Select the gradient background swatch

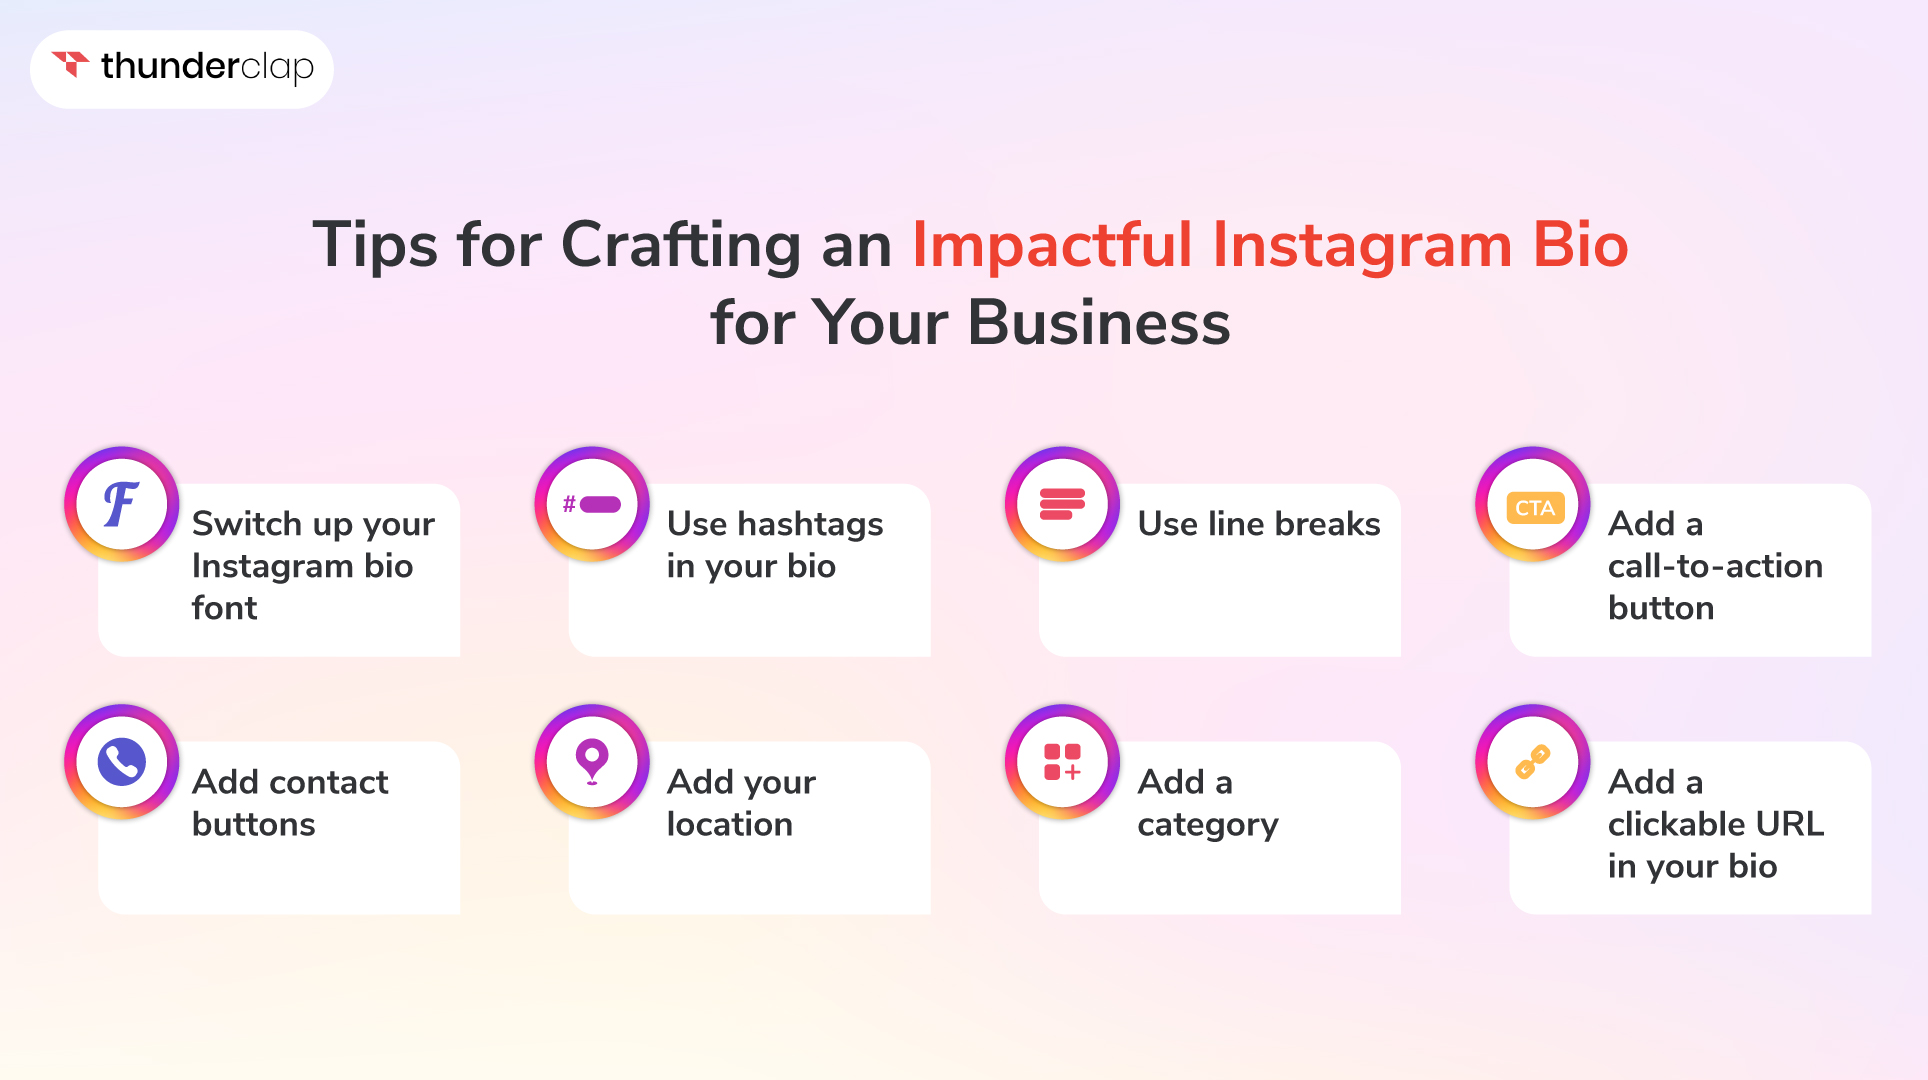click(964, 540)
